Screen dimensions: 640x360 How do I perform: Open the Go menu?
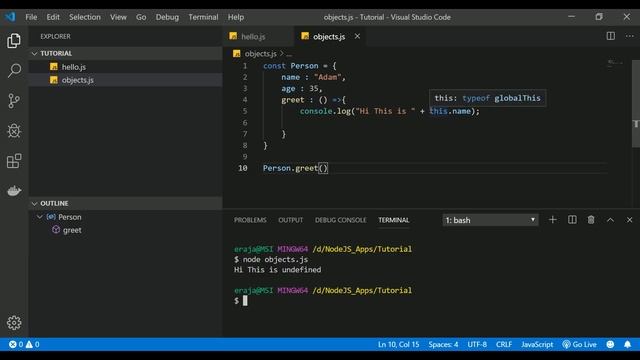[x=141, y=17]
